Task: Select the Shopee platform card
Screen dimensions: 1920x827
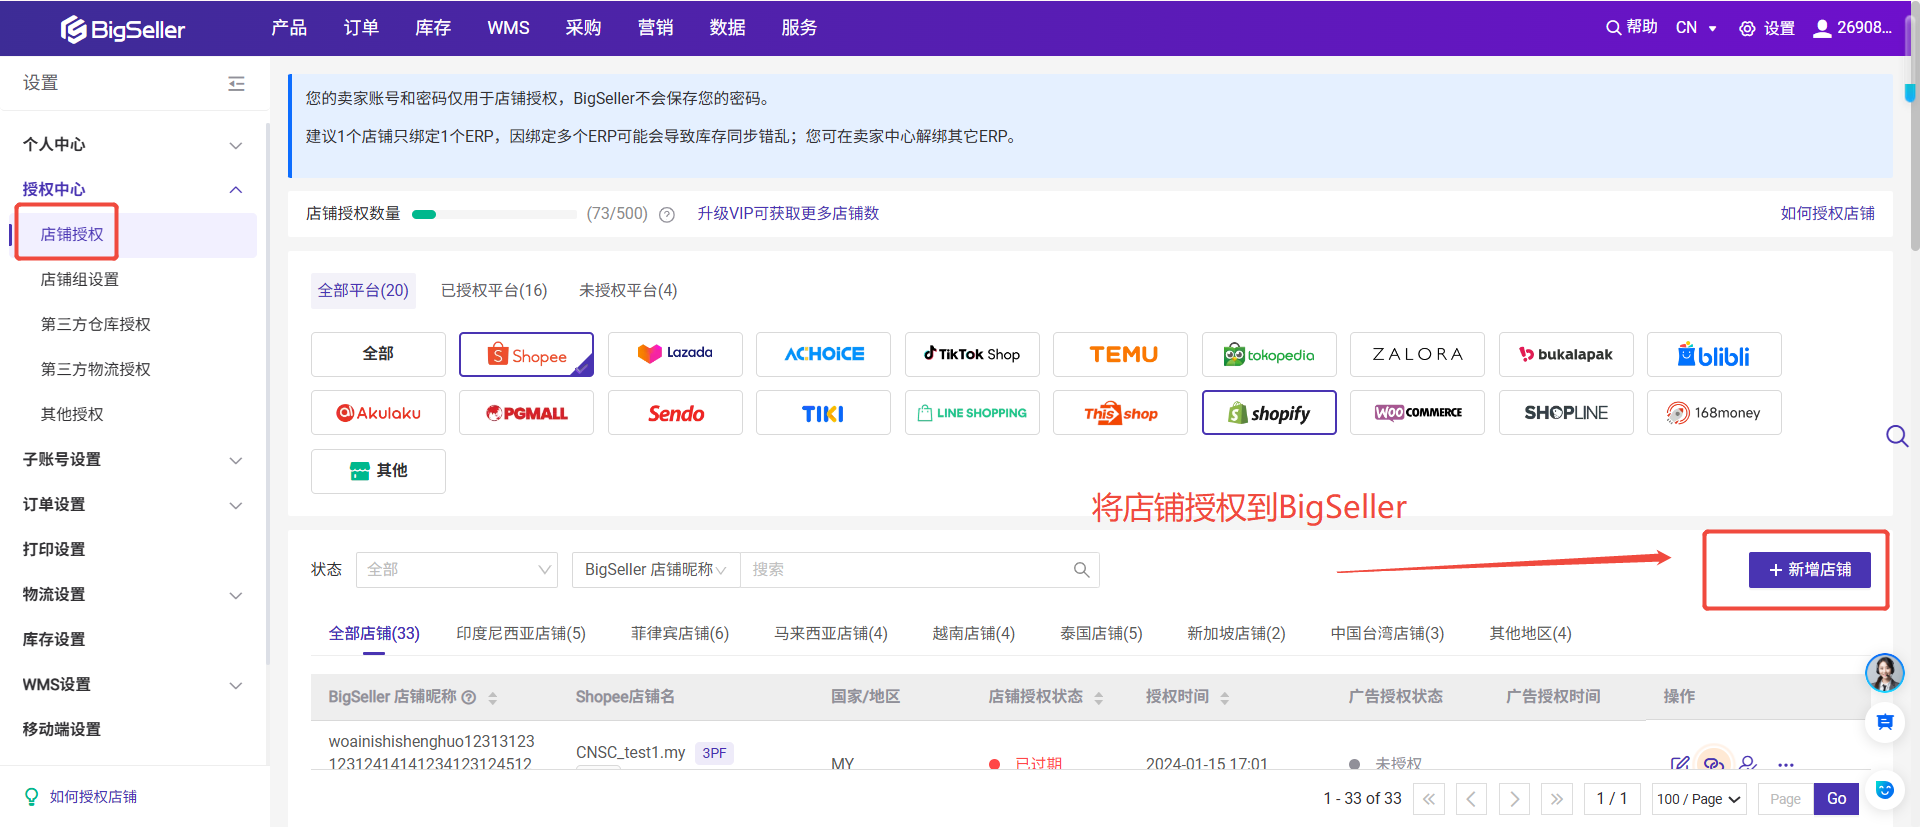Action: coord(526,354)
